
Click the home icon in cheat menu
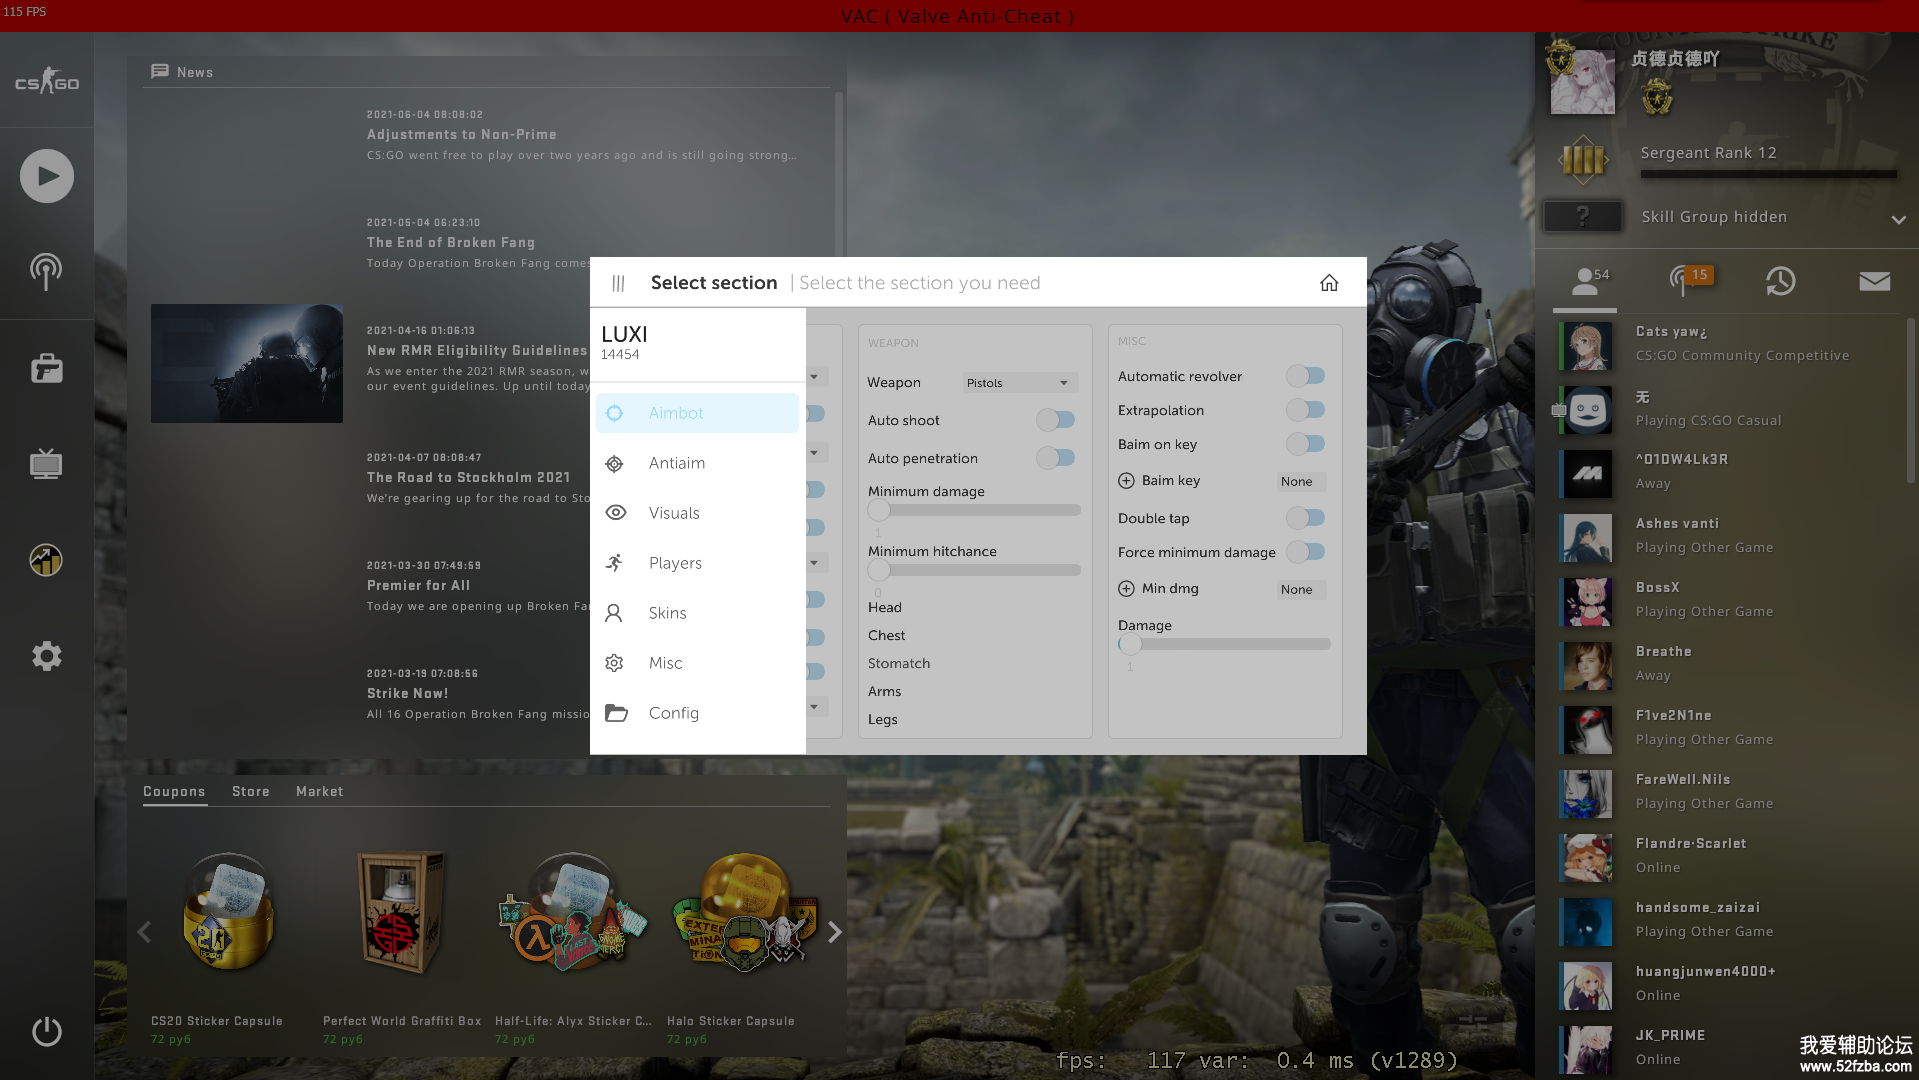click(1328, 283)
